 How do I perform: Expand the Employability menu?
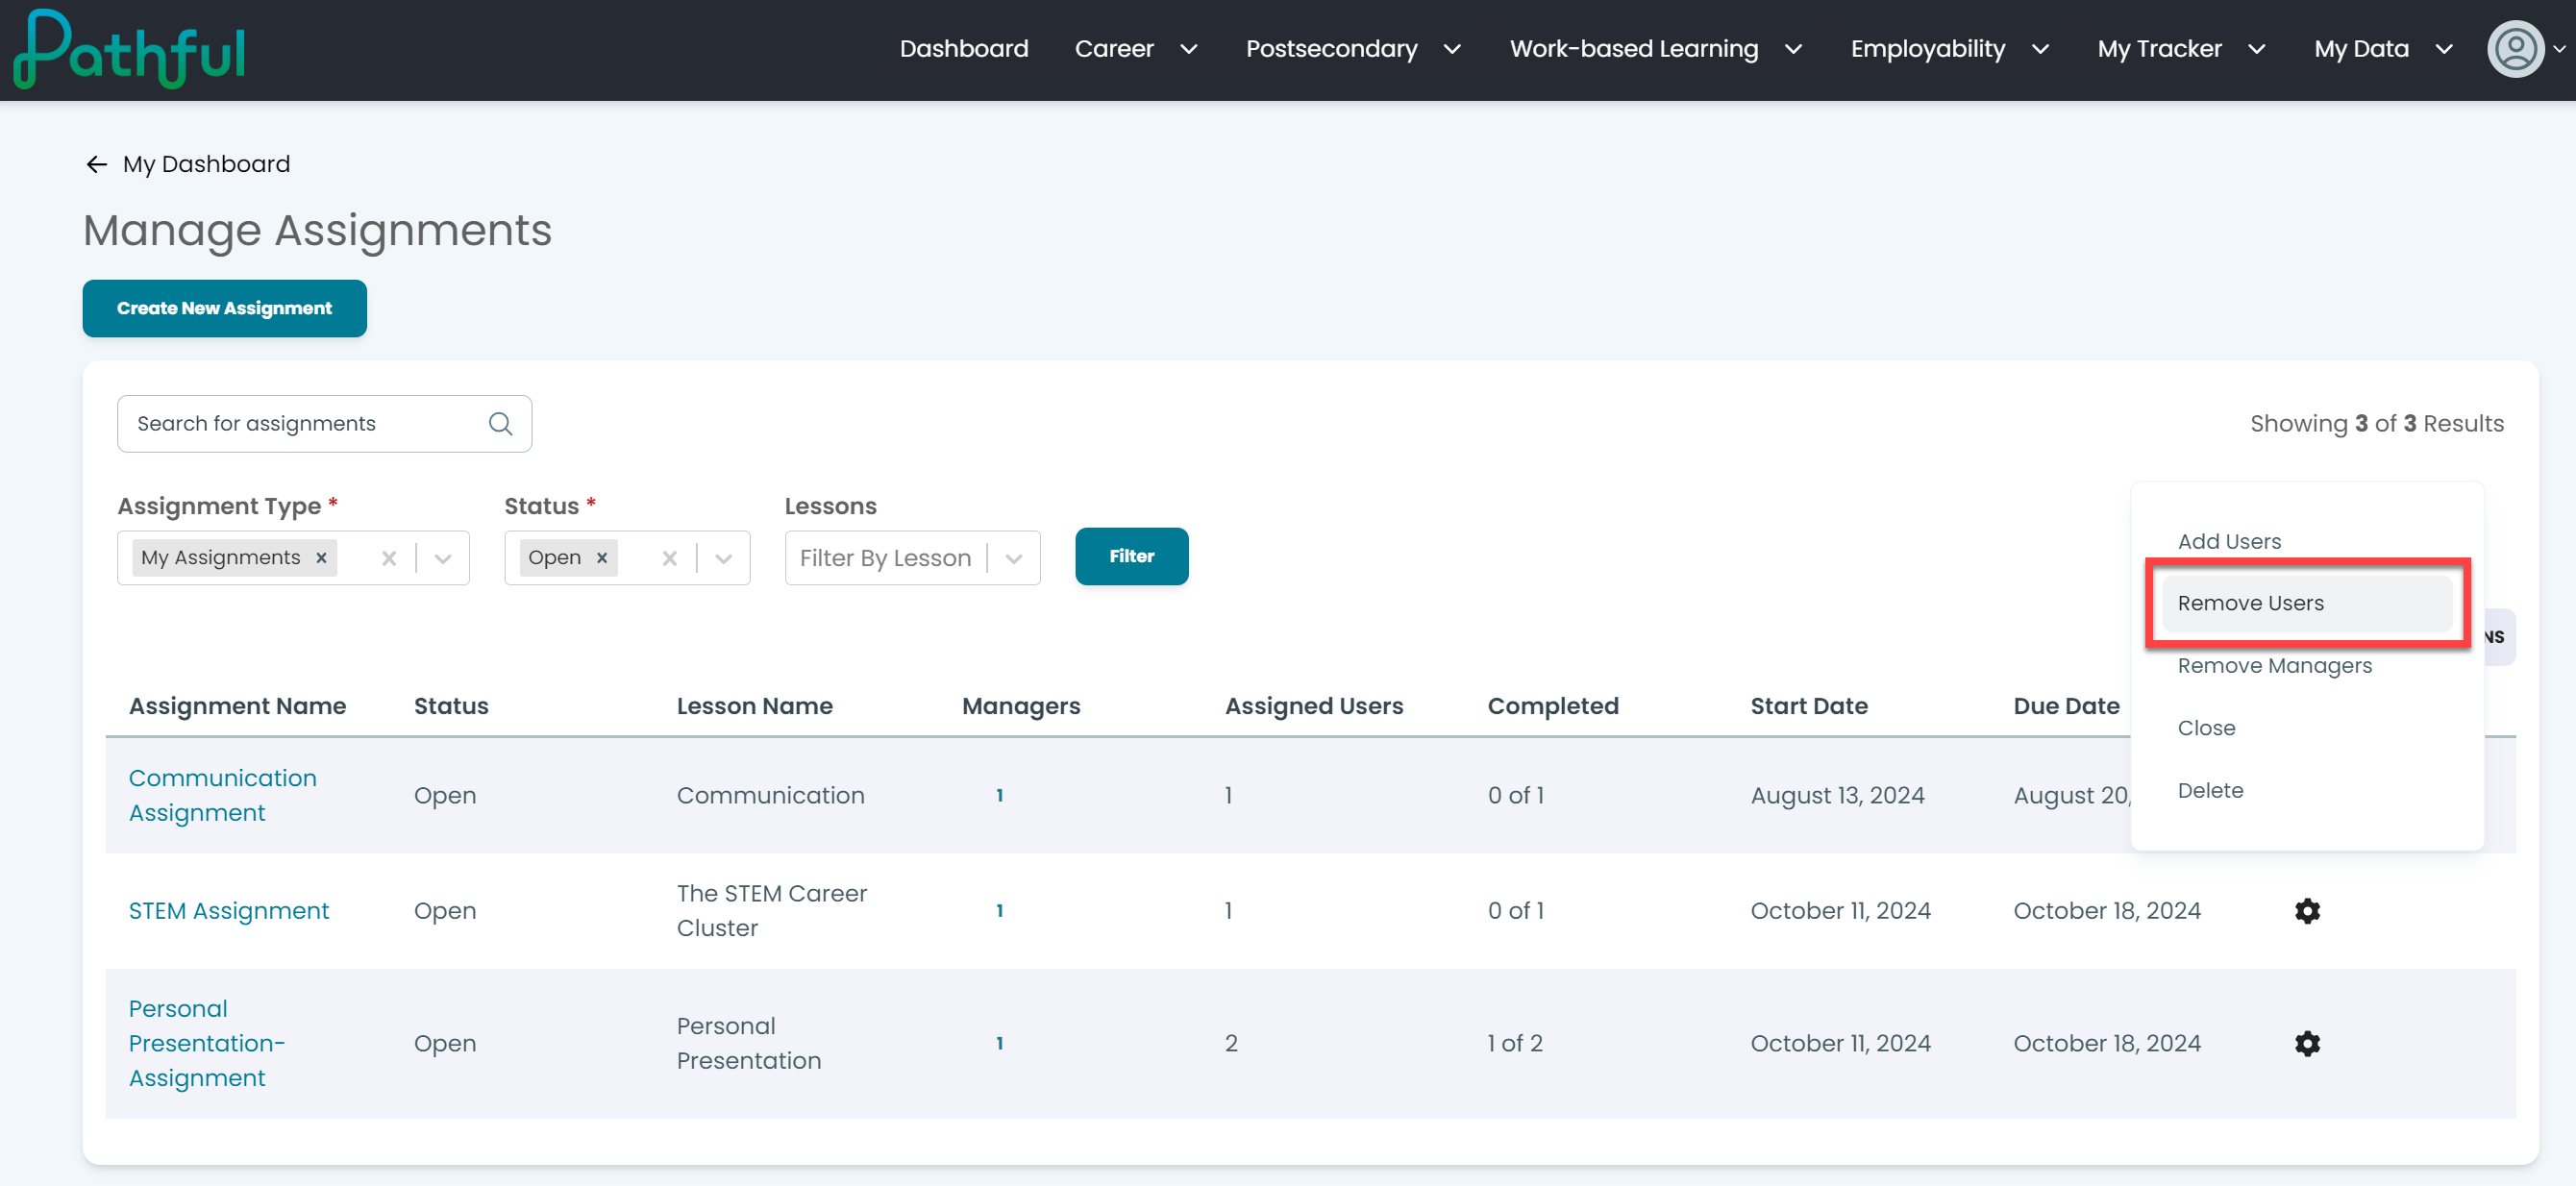tap(1950, 49)
